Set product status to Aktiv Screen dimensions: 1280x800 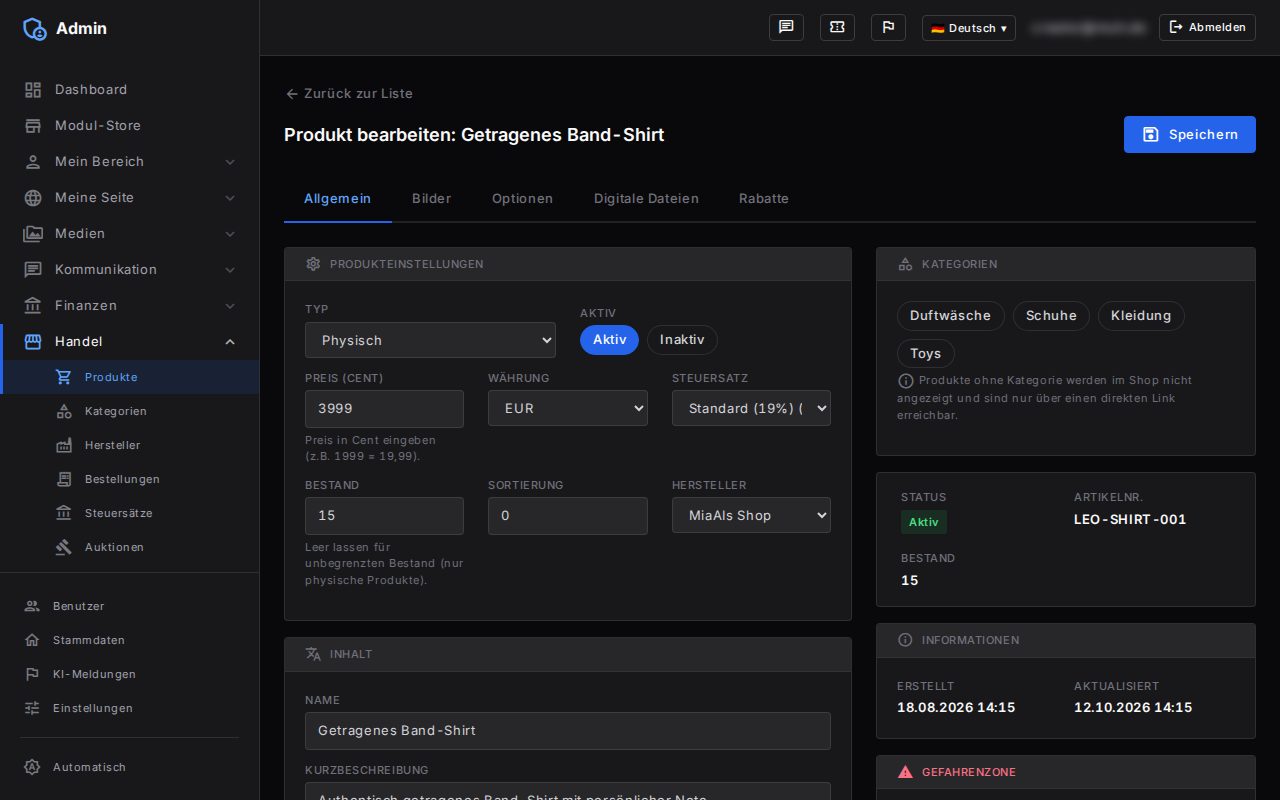[x=609, y=340]
